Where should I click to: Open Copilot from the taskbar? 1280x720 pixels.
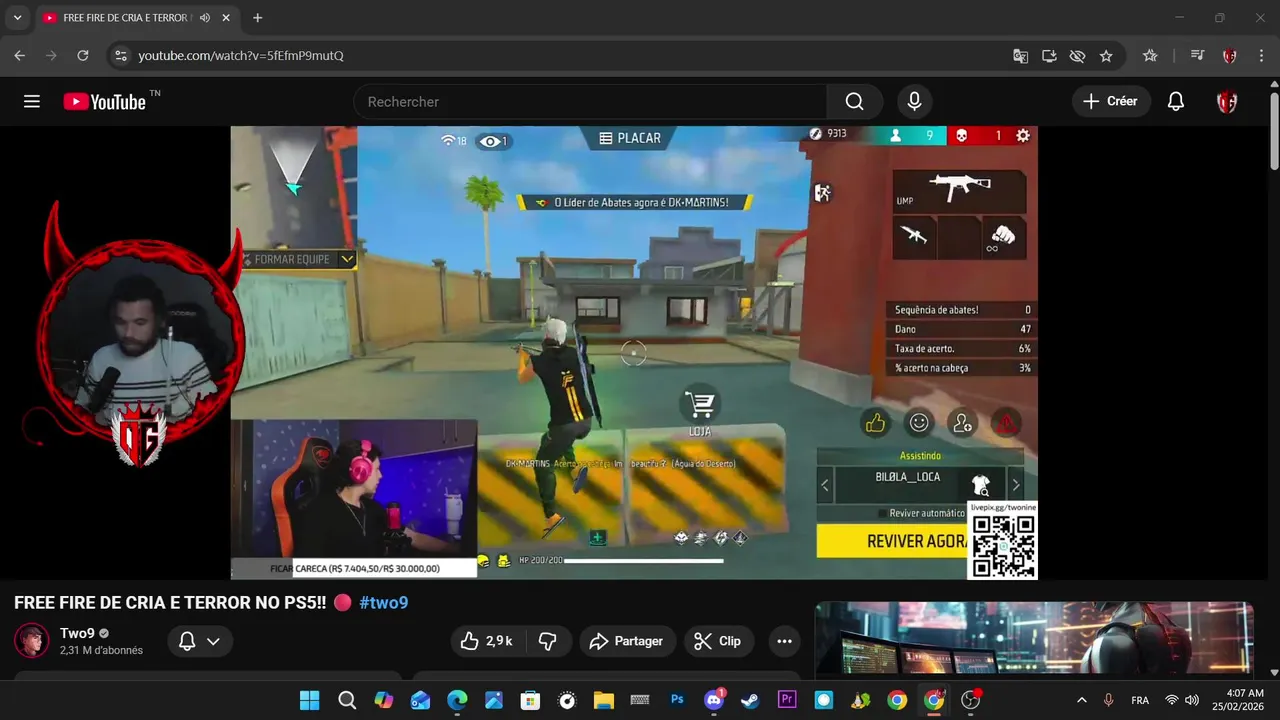tap(384, 700)
